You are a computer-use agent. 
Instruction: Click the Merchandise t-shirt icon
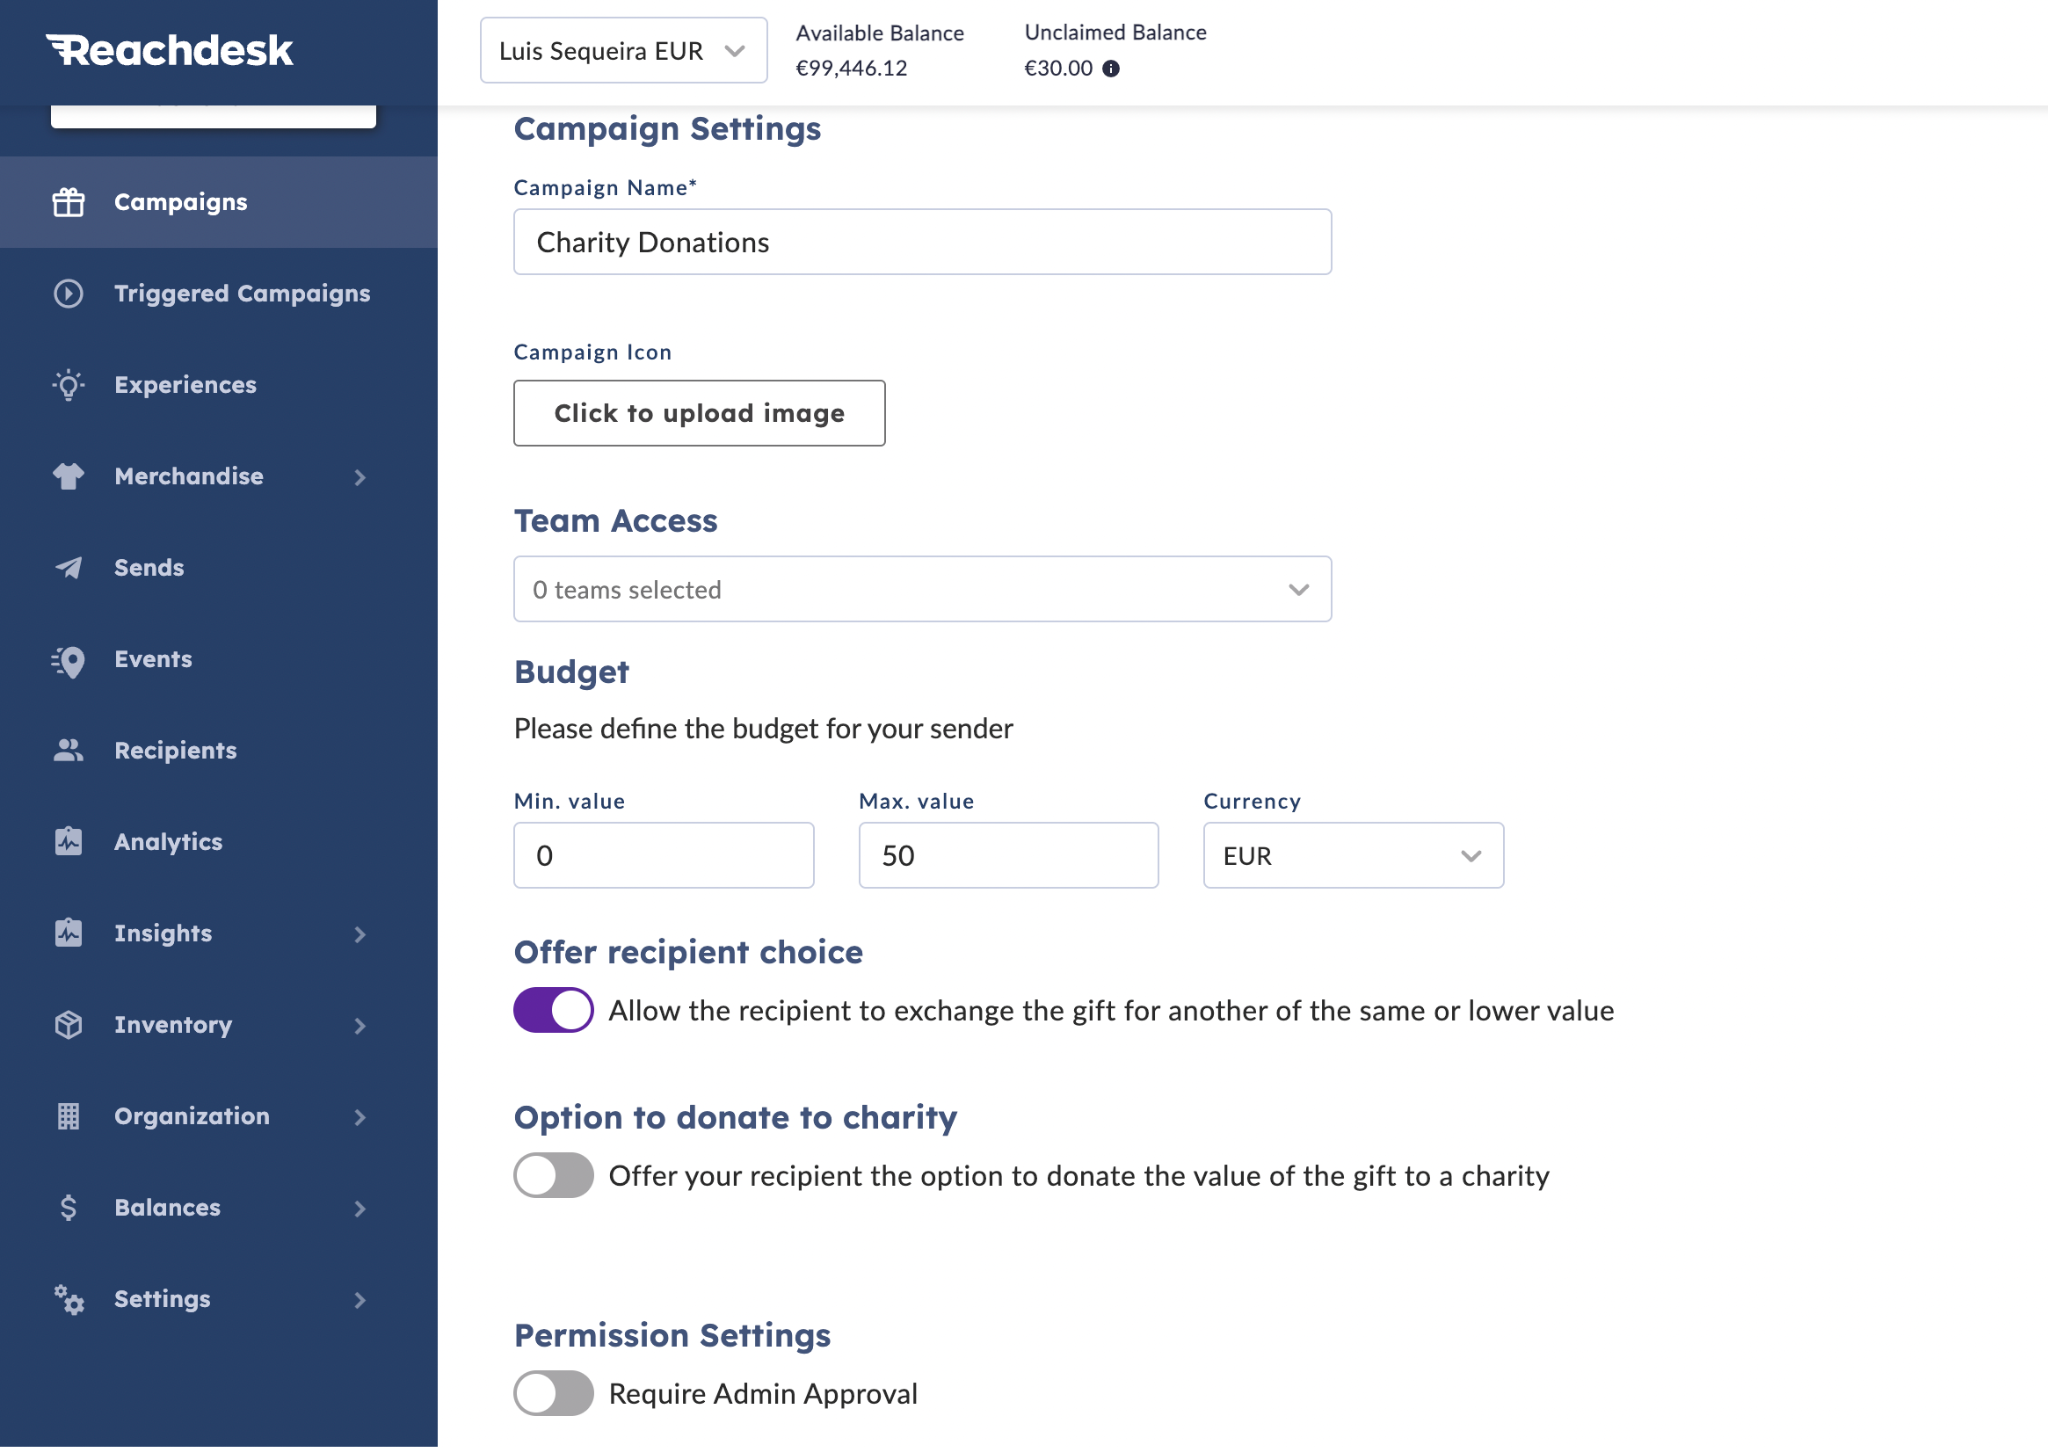click(68, 476)
